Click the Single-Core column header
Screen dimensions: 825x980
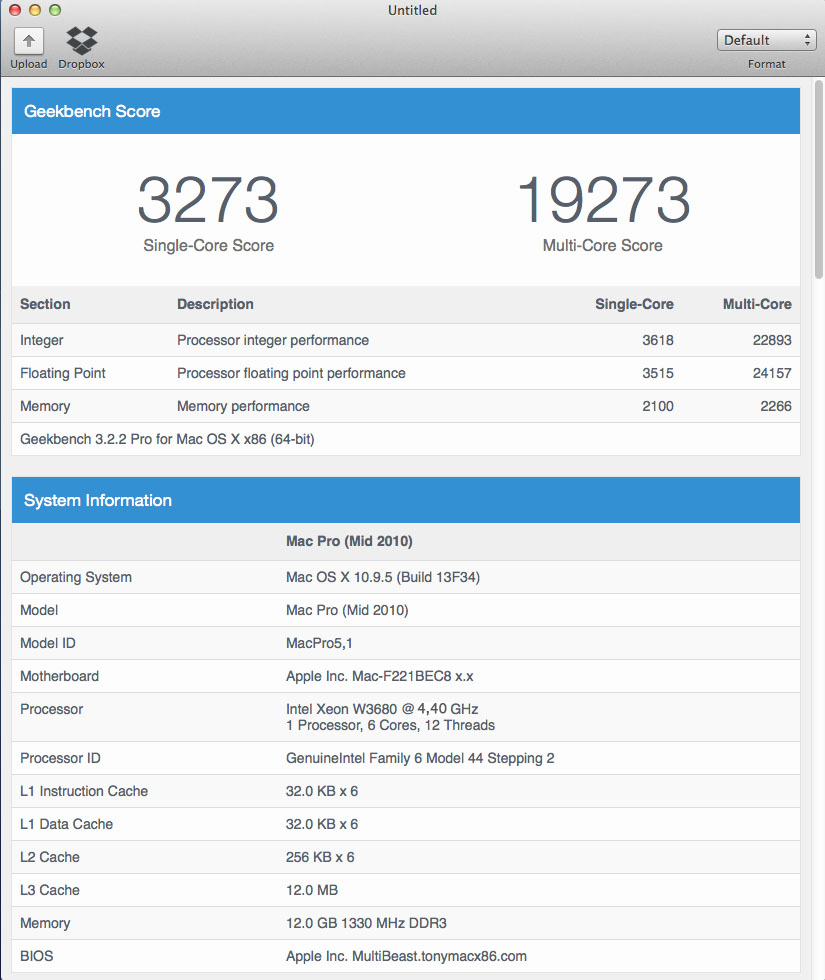point(634,304)
